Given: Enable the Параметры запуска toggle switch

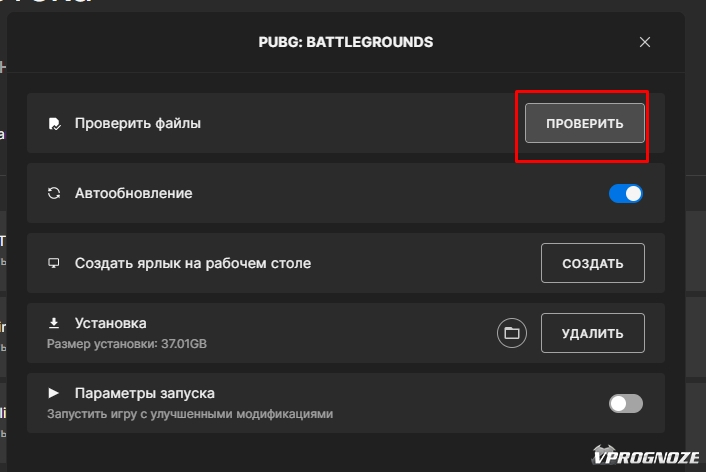Looking at the screenshot, I should click(x=626, y=403).
